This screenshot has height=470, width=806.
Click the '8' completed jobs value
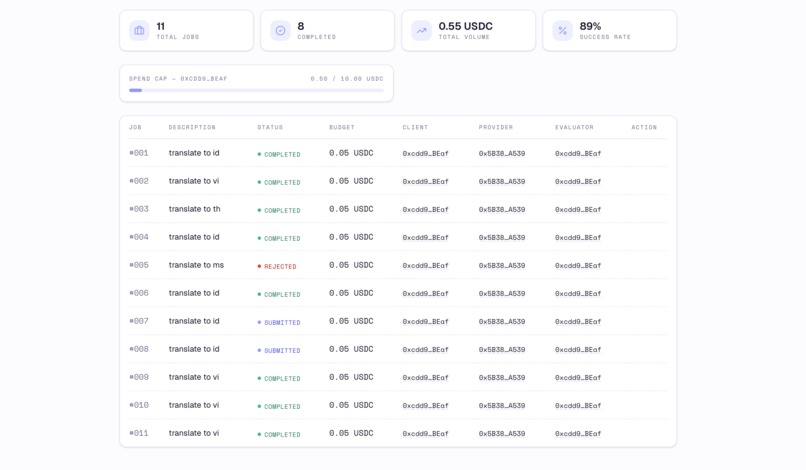[301, 26]
